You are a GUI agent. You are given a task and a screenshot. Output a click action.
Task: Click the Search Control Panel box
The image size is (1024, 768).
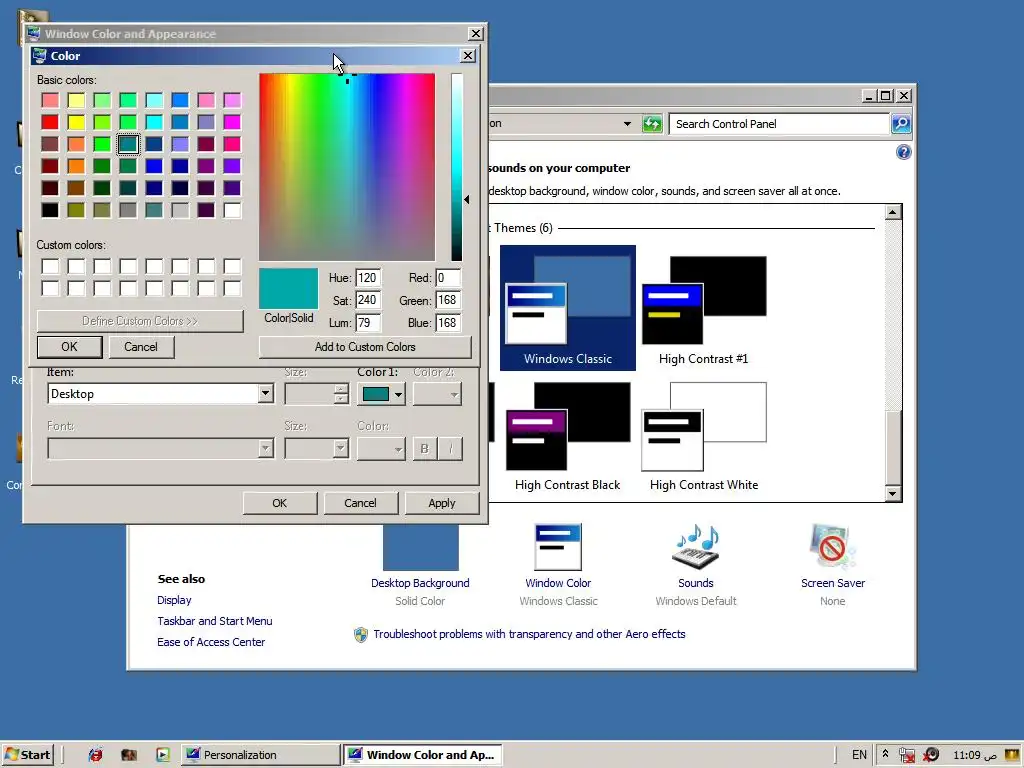click(x=779, y=123)
